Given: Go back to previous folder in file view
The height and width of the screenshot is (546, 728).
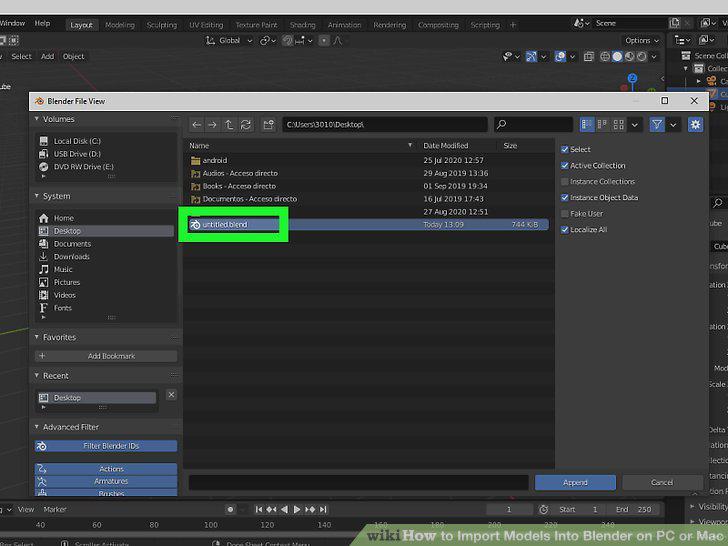Looking at the screenshot, I should (x=197, y=124).
